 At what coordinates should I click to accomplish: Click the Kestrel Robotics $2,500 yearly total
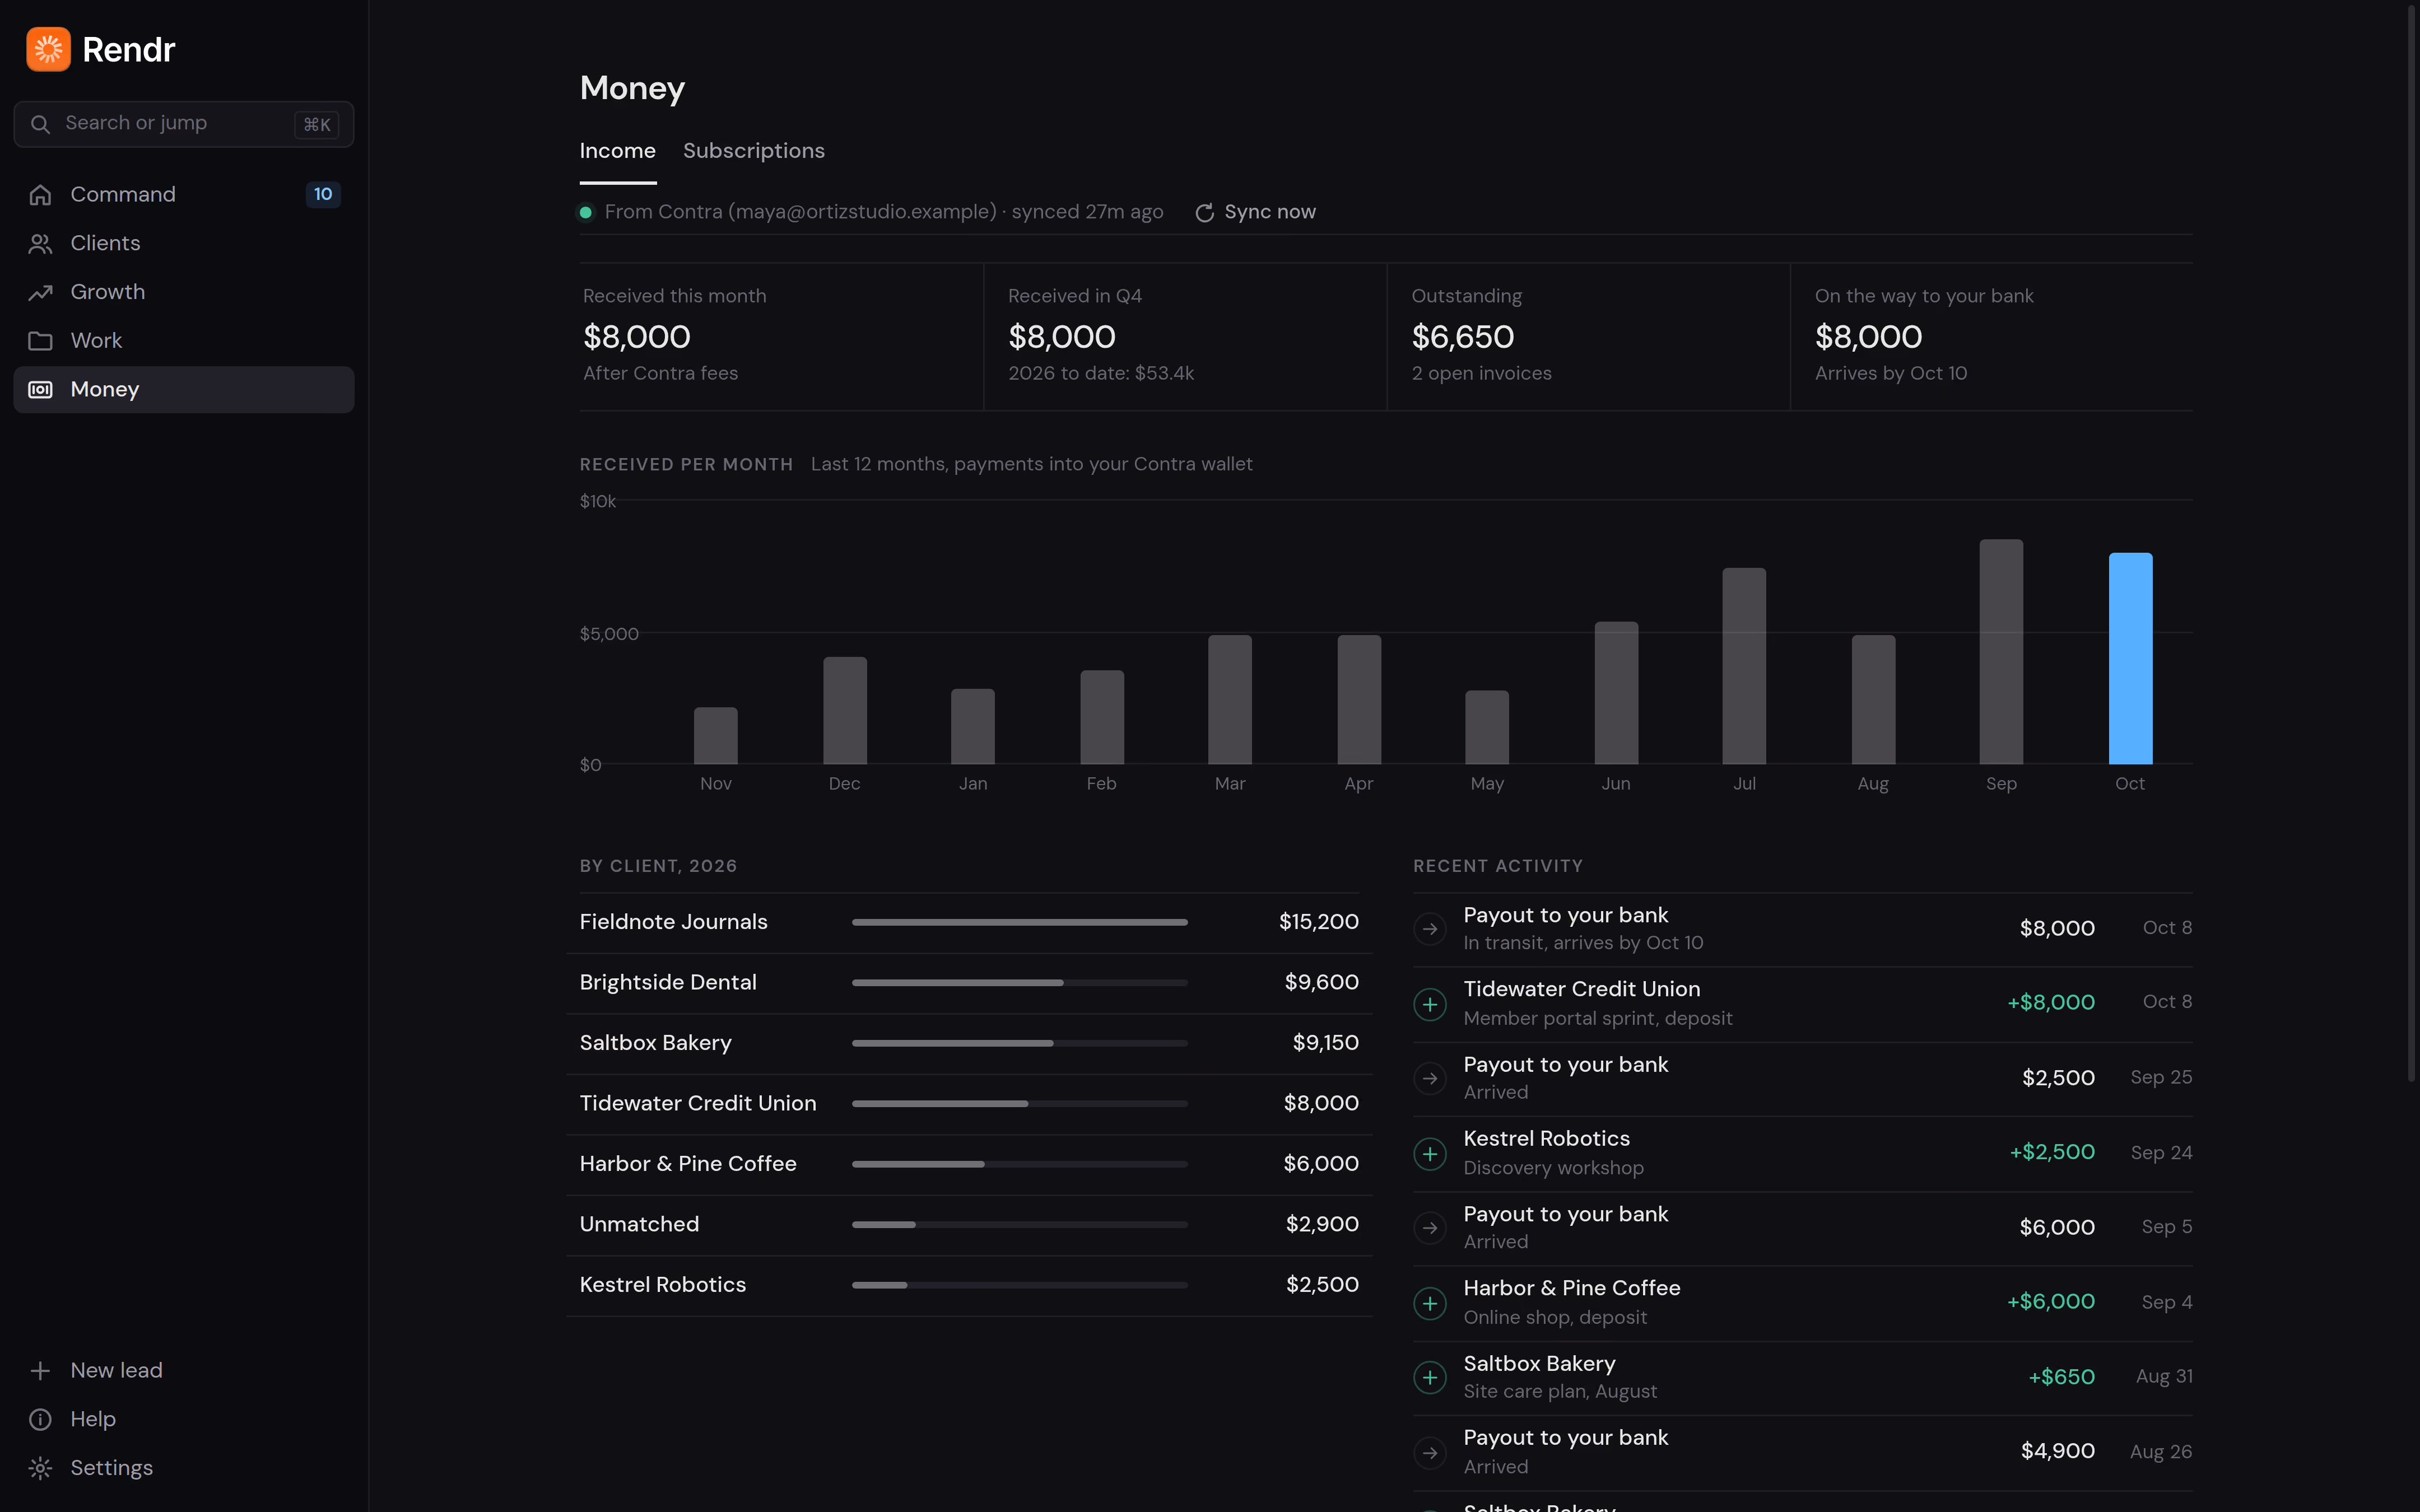1322,1285
